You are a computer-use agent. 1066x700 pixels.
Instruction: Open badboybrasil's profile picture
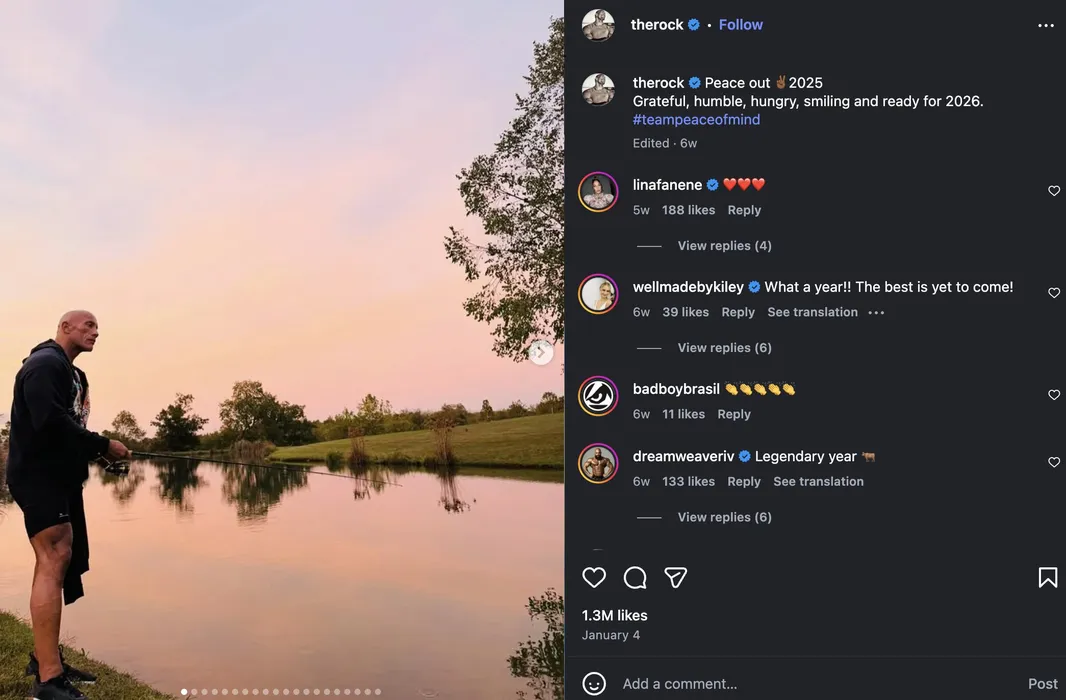pyautogui.click(x=598, y=396)
